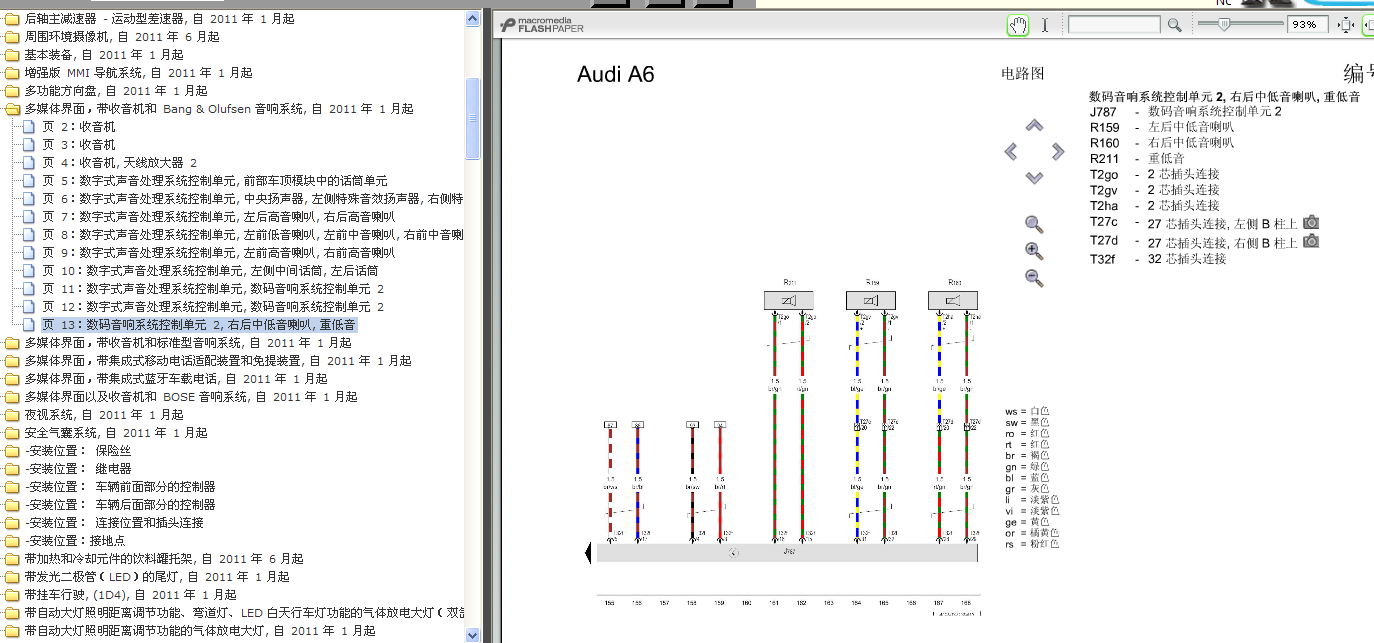Click the search magnifier icon in toolbar
Viewport: 1374px width, 643px height.
pos(1175,25)
